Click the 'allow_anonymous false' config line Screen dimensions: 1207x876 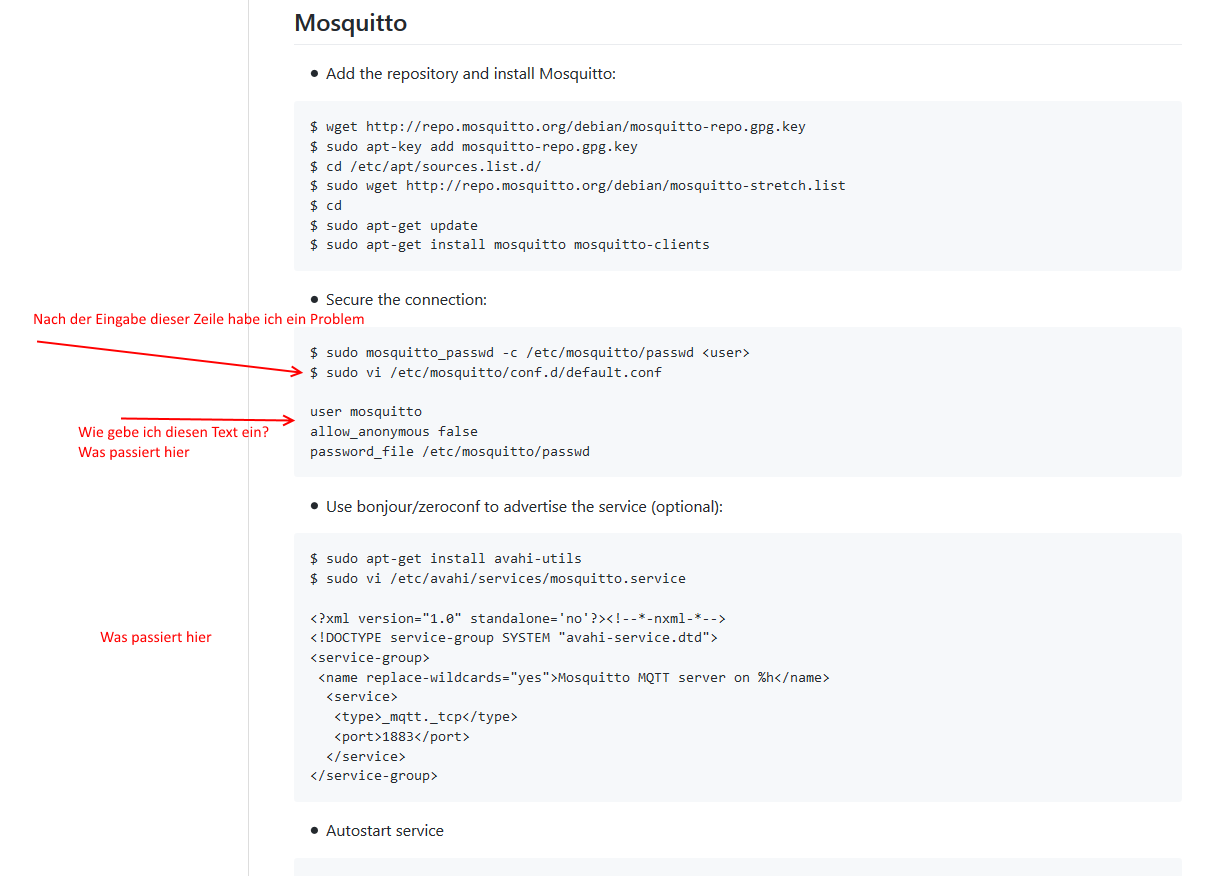coord(394,432)
